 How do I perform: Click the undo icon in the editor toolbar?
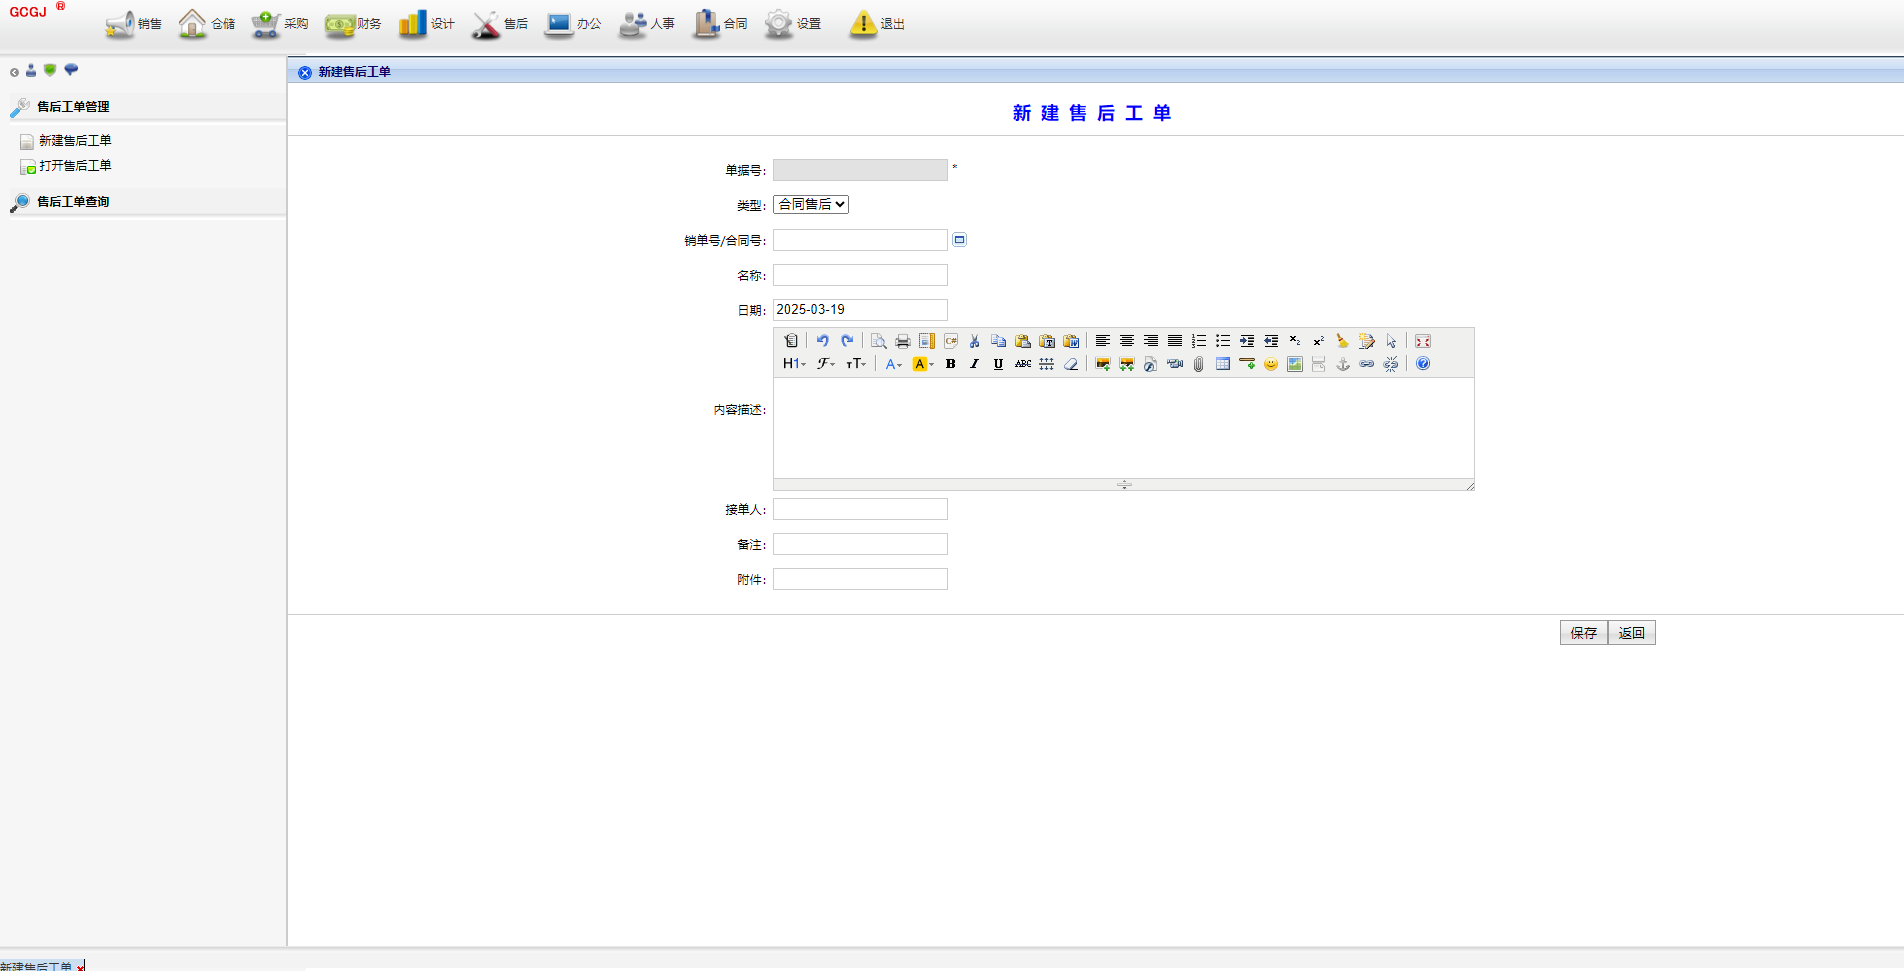(x=822, y=341)
